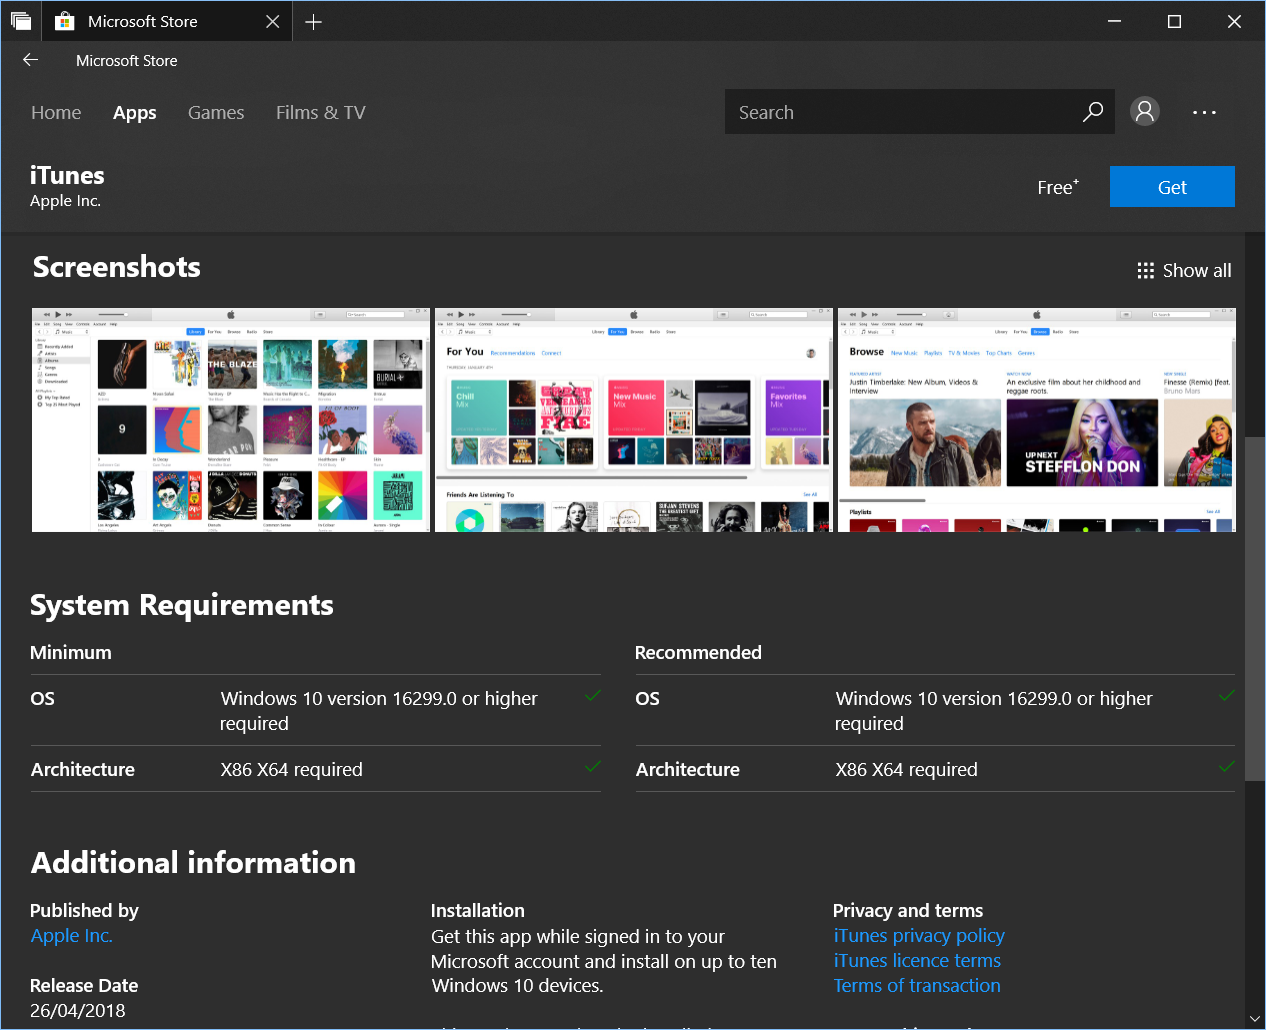The width and height of the screenshot is (1266, 1030).
Task: Click the Published by label
Action: click(x=85, y=911)
